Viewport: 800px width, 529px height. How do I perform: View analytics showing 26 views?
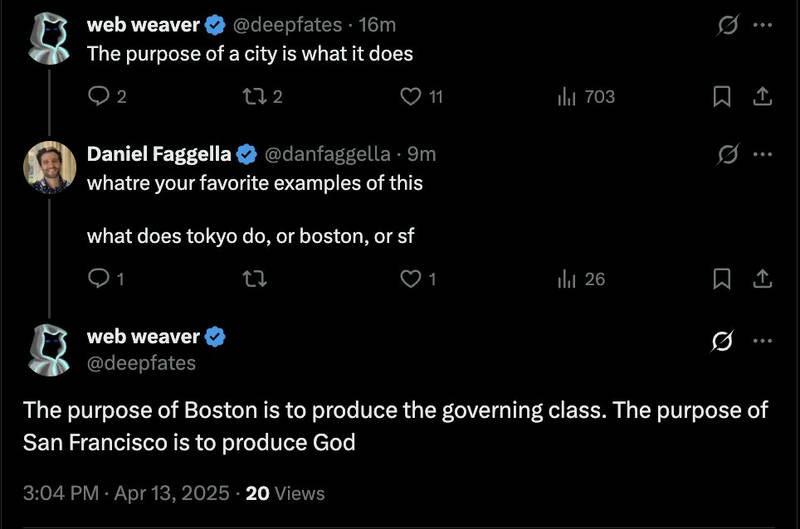click(582, 279)
